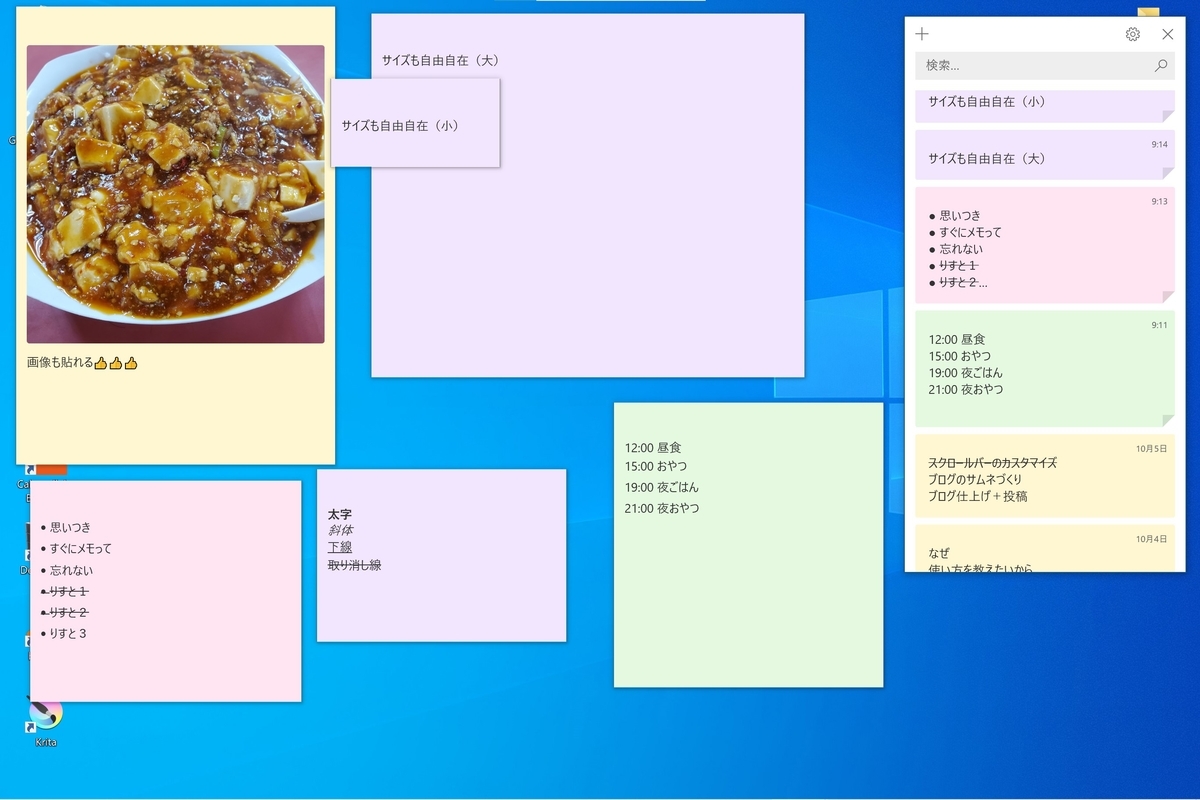
Task: Click the mapo tofu photo in the yellow note
Action: coord(175,195)
